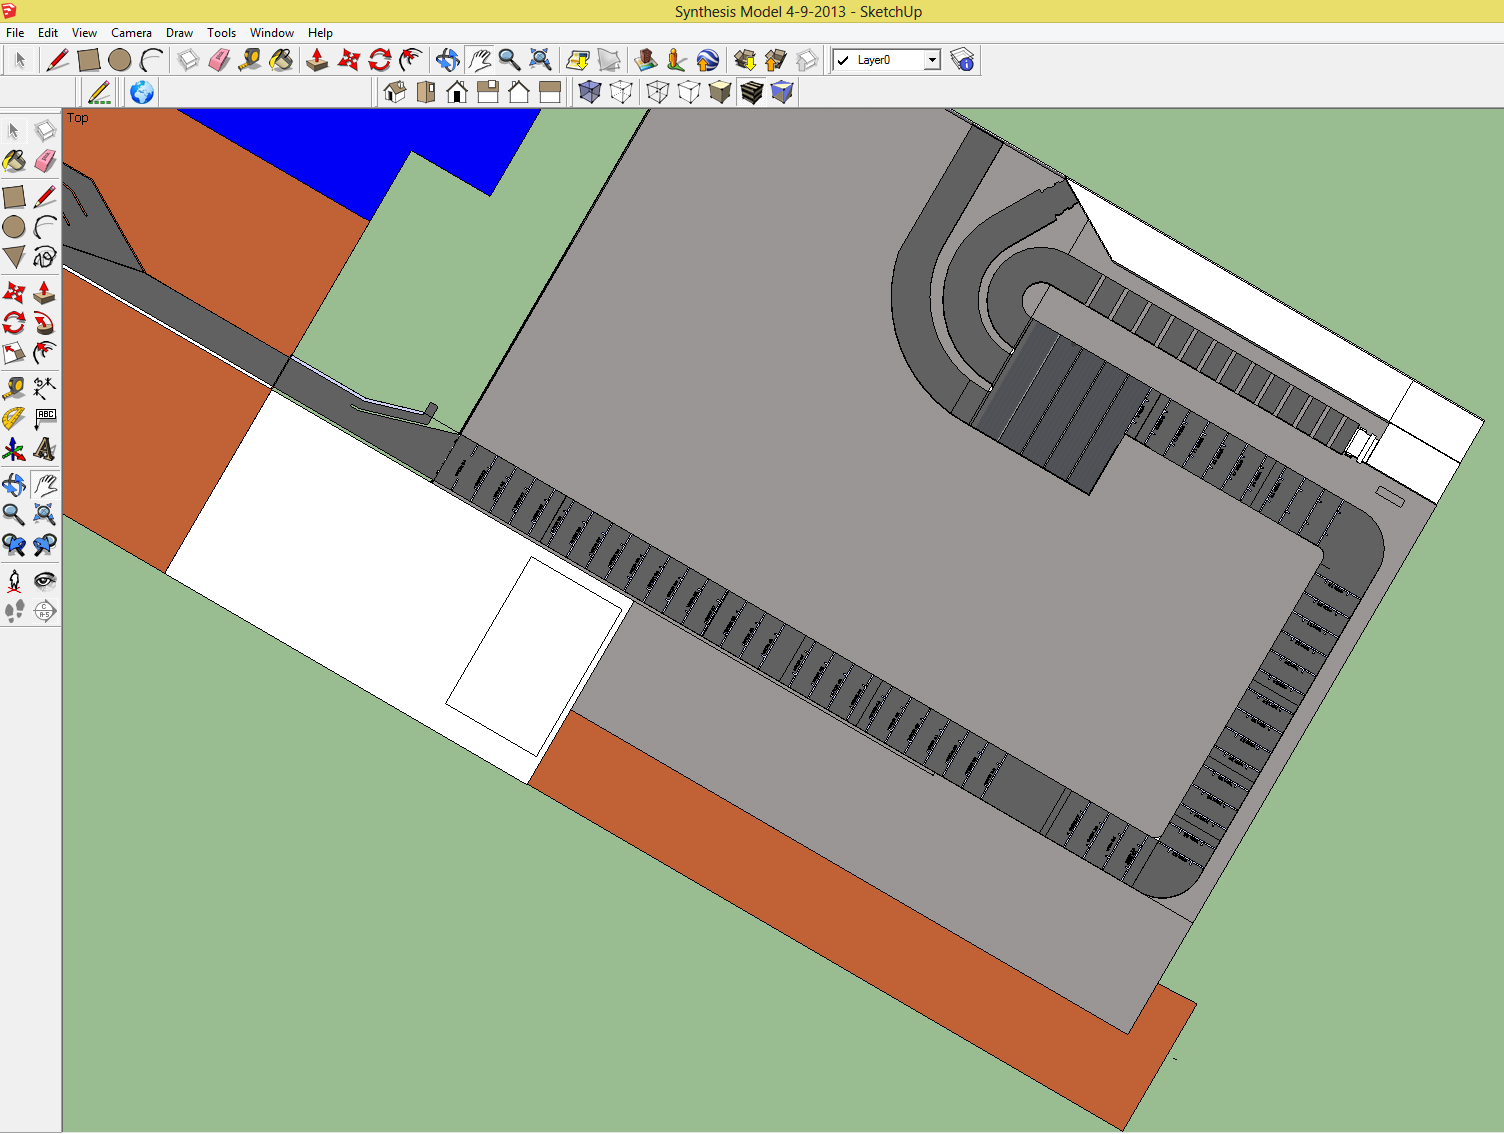Open the Layer Manager icon
1504x1134 pixels.
click(x=962, y=60)
